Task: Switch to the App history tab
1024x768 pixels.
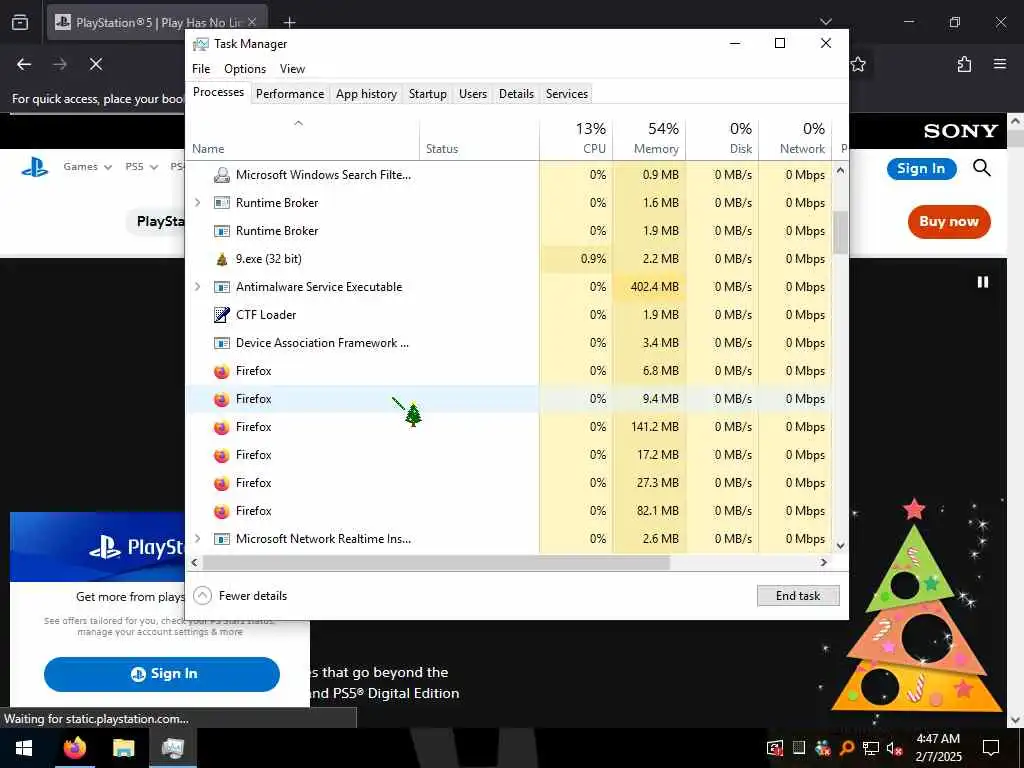Action: 366,94
